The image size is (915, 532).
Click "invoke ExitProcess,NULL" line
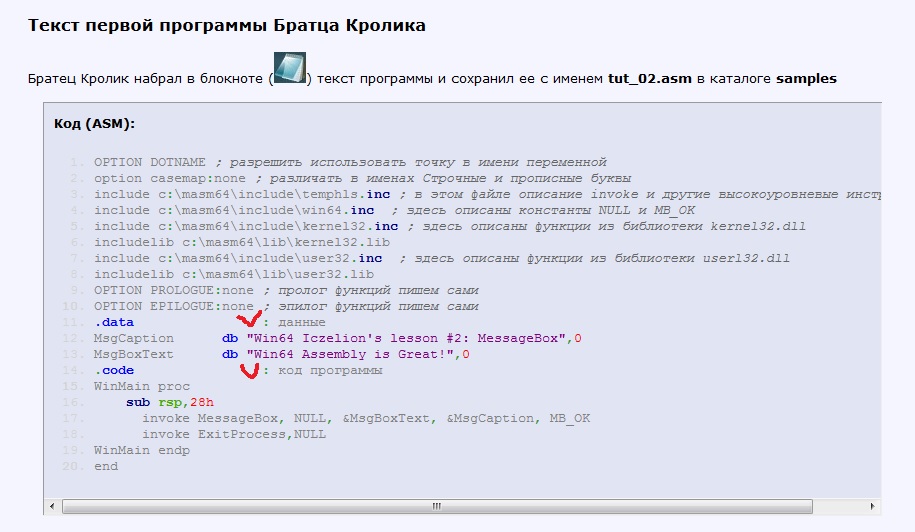[234, 435]
